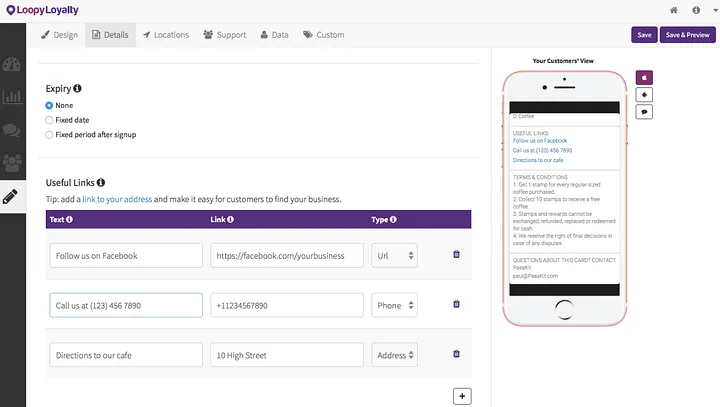The width and height of the screenshot is (720, 407).
Task: Click the Save & Preview button
Action: [x=687, y=35]
